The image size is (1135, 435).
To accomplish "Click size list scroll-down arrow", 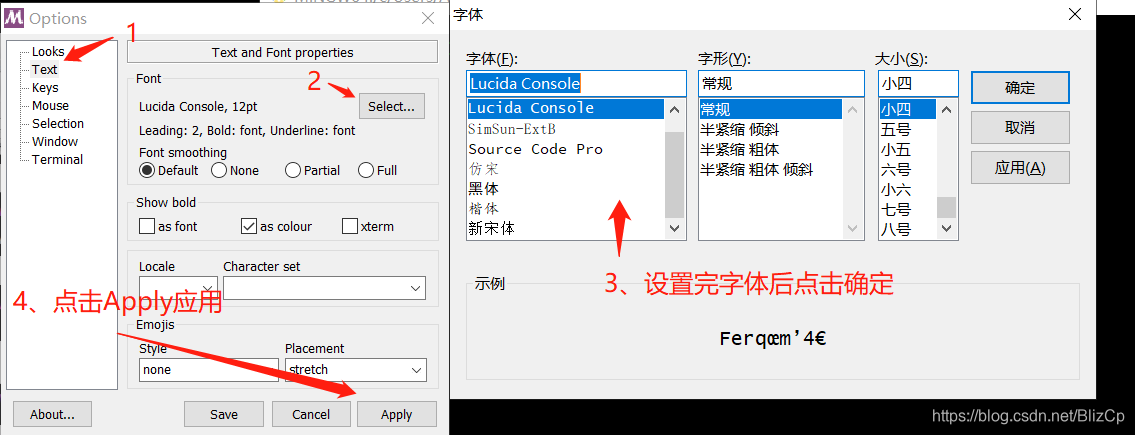I will [947, 229].
